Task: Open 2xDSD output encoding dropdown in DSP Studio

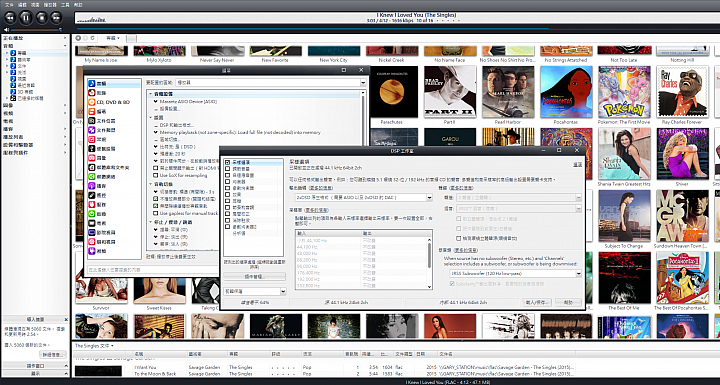Action: (x=429, y=198)
